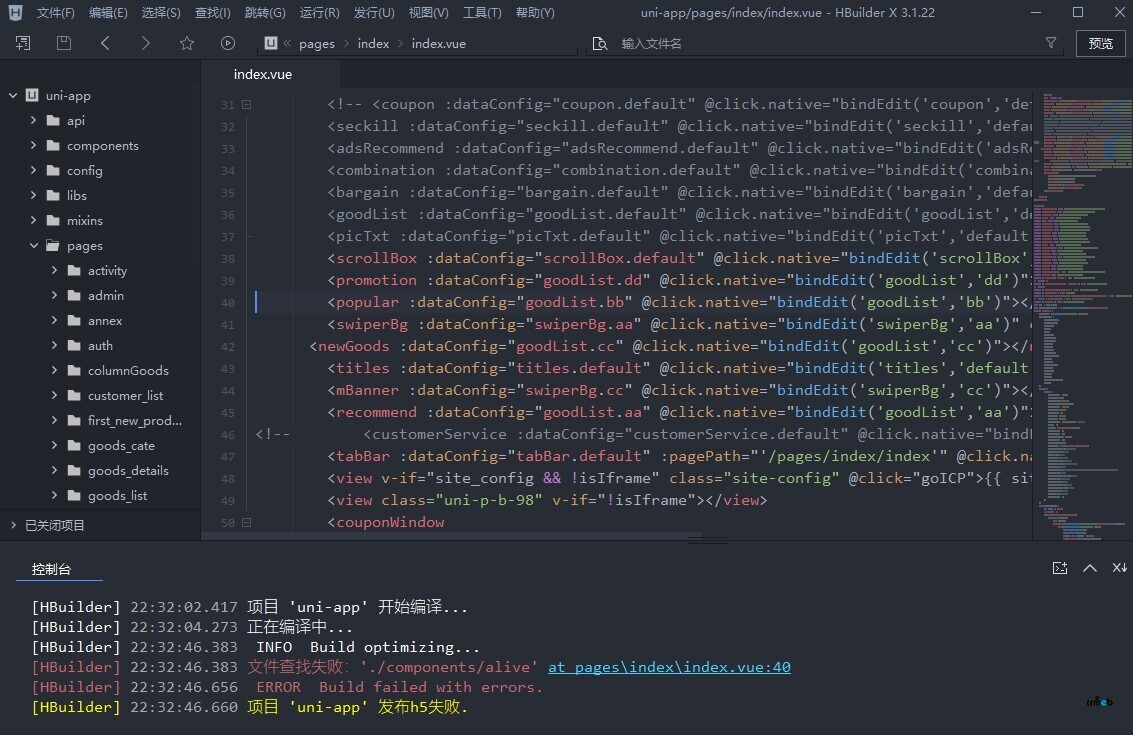This screenshot has width=1133, height=735.
Task: Click the run play-circle icon
Action: [228, 43]
